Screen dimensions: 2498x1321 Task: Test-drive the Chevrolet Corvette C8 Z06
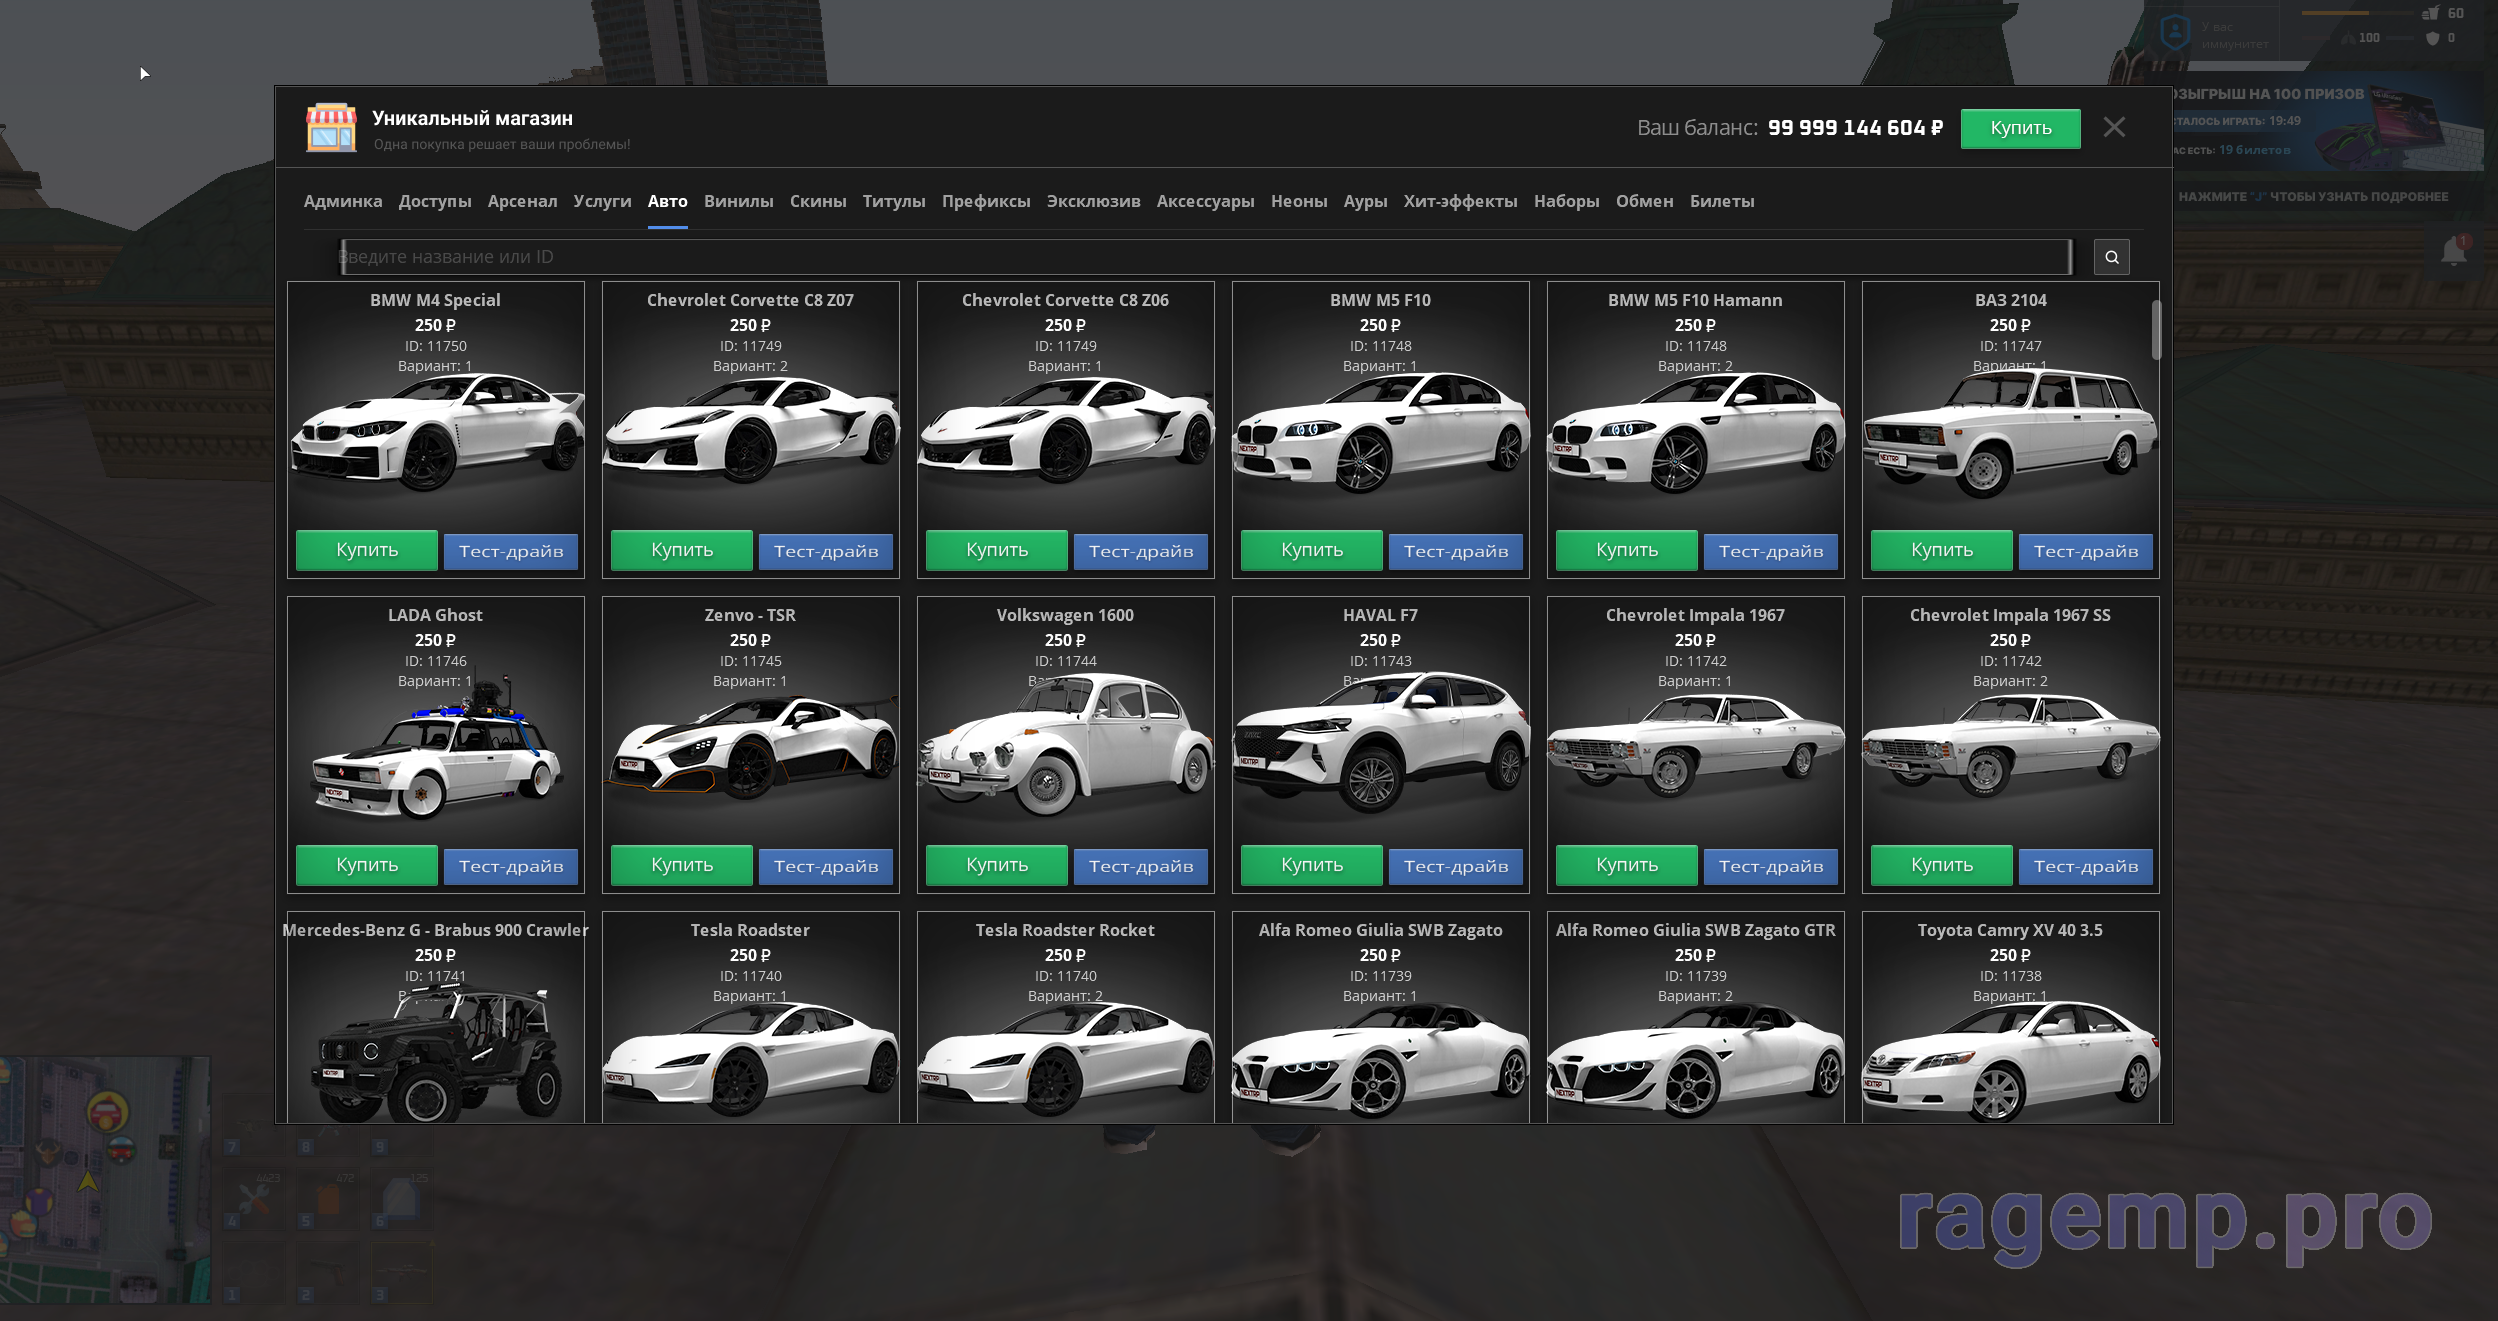coord(1141,551)
